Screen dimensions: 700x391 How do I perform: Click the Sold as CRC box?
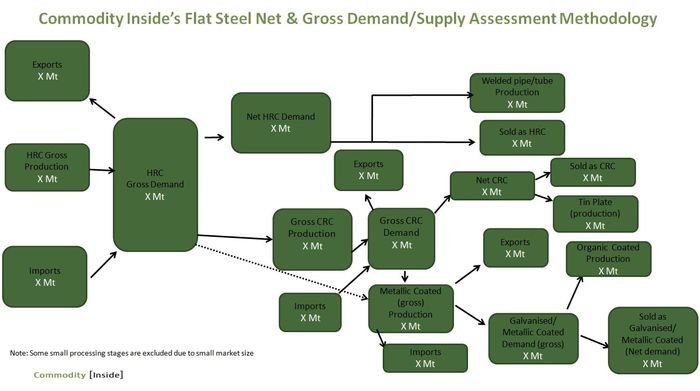pos(592,172)
